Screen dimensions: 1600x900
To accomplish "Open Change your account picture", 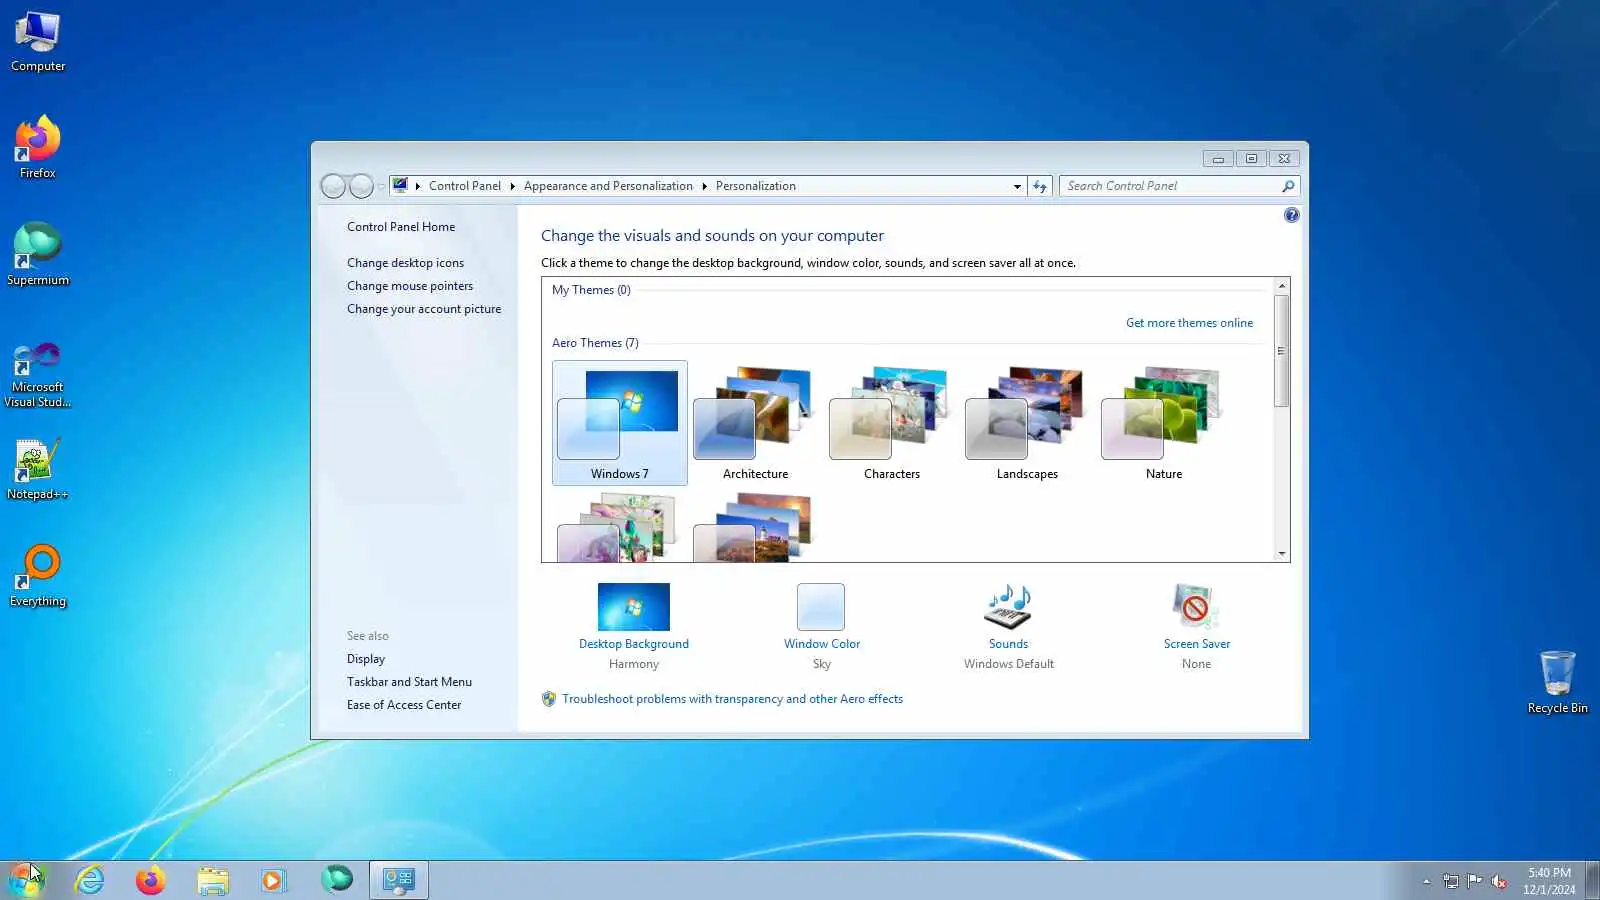I will pyautogui.click(x=424, y=309).
